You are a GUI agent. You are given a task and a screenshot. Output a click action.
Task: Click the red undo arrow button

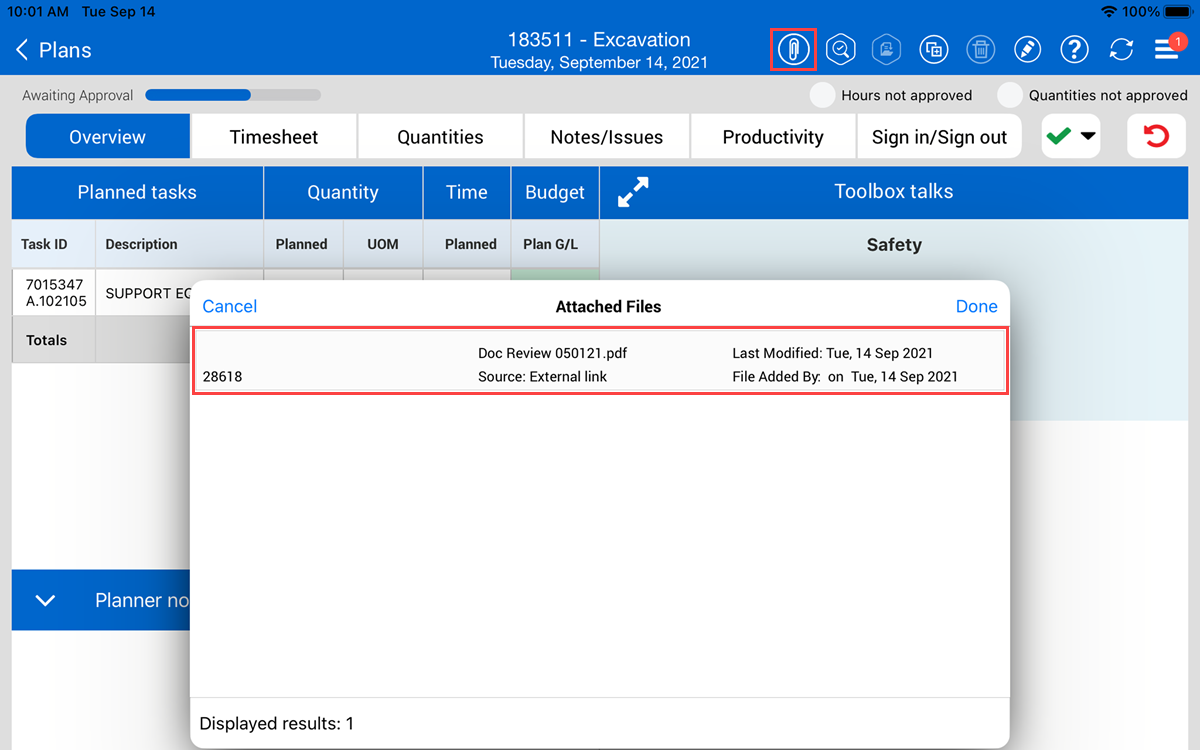coord(1156,136)
